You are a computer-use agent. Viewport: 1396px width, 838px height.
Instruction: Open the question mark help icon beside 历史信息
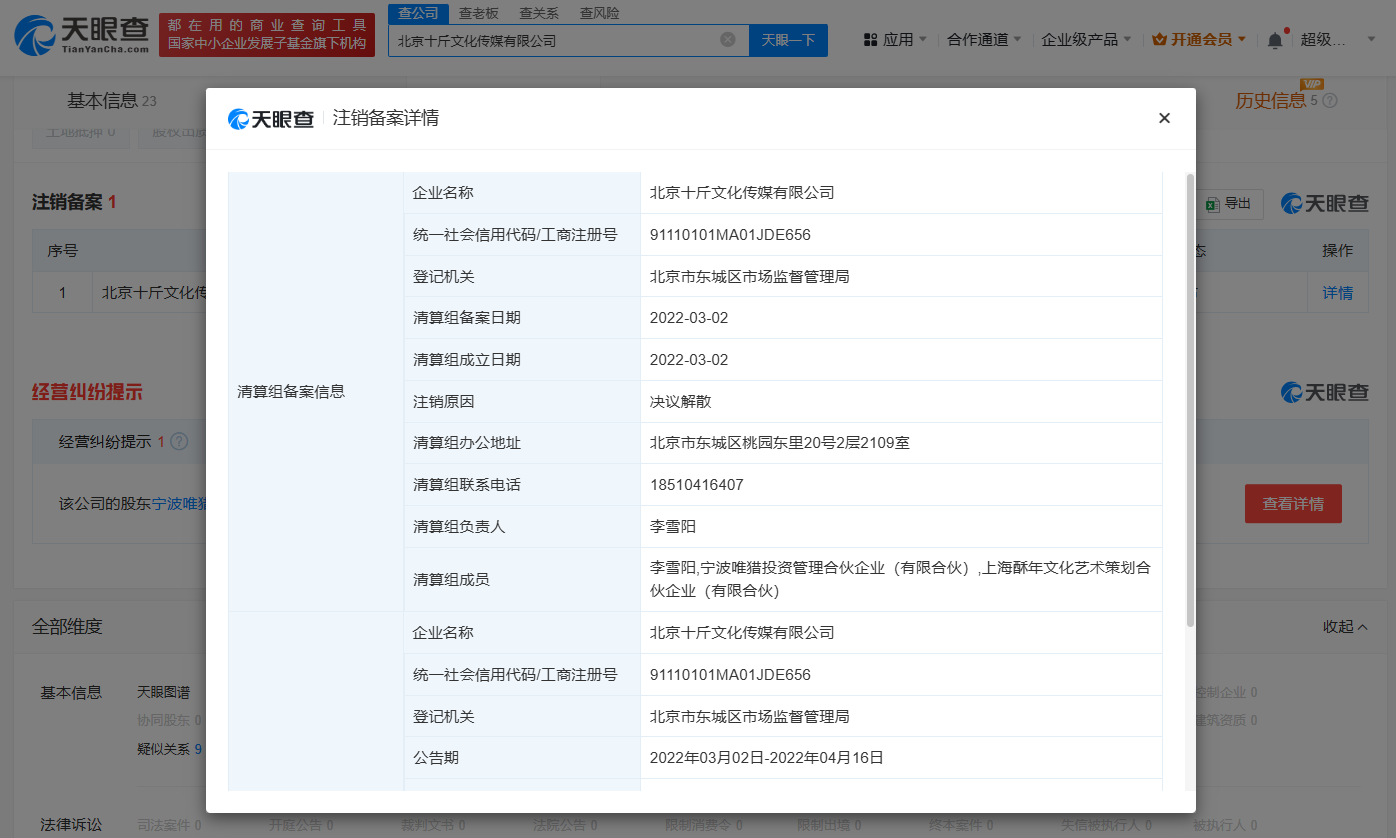pyautogui.click(x=1329, y=100)
